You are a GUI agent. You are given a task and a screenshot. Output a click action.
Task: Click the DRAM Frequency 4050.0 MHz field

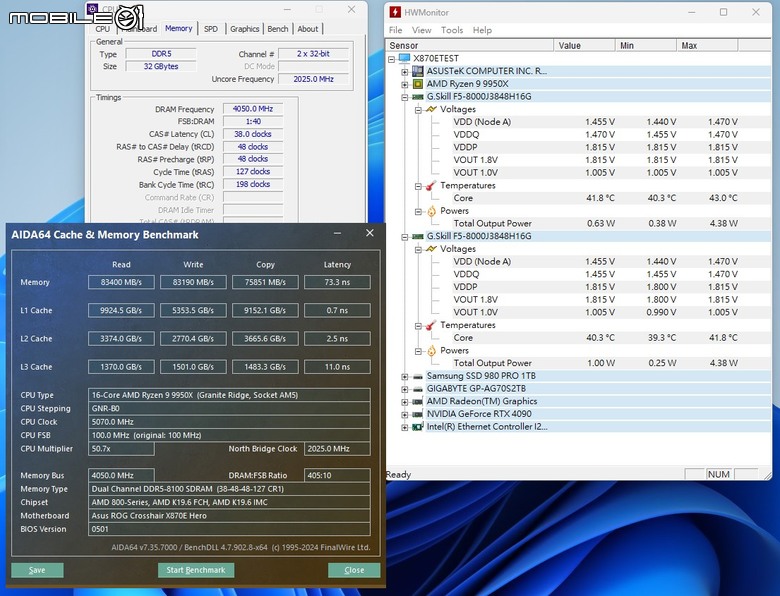tap(253, 109)
